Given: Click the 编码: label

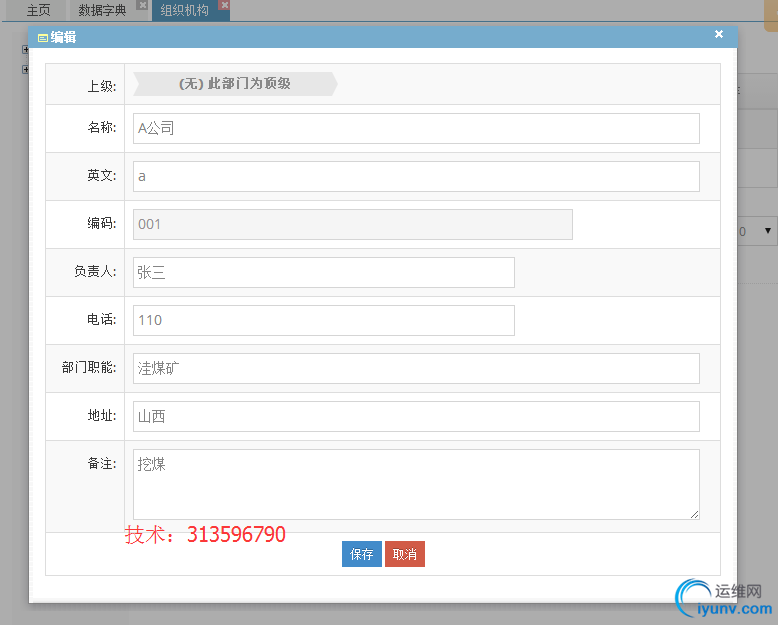Looking at the screenshot, I should tap(102, 223).
